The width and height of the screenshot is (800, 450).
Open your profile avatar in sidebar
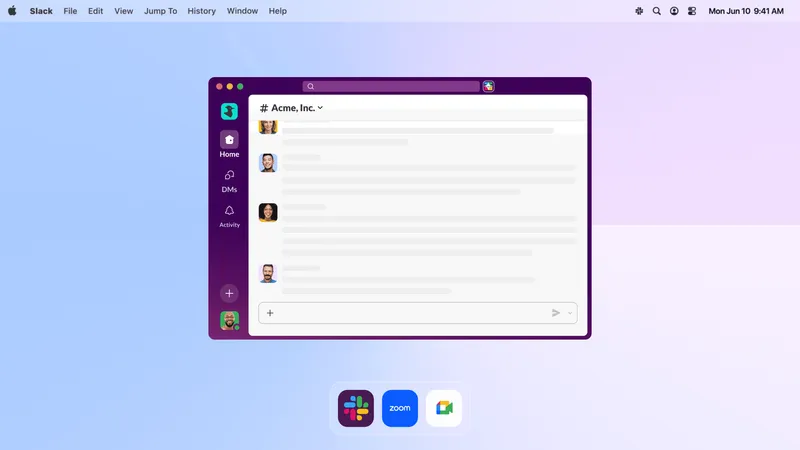click(x=230, y=321)
